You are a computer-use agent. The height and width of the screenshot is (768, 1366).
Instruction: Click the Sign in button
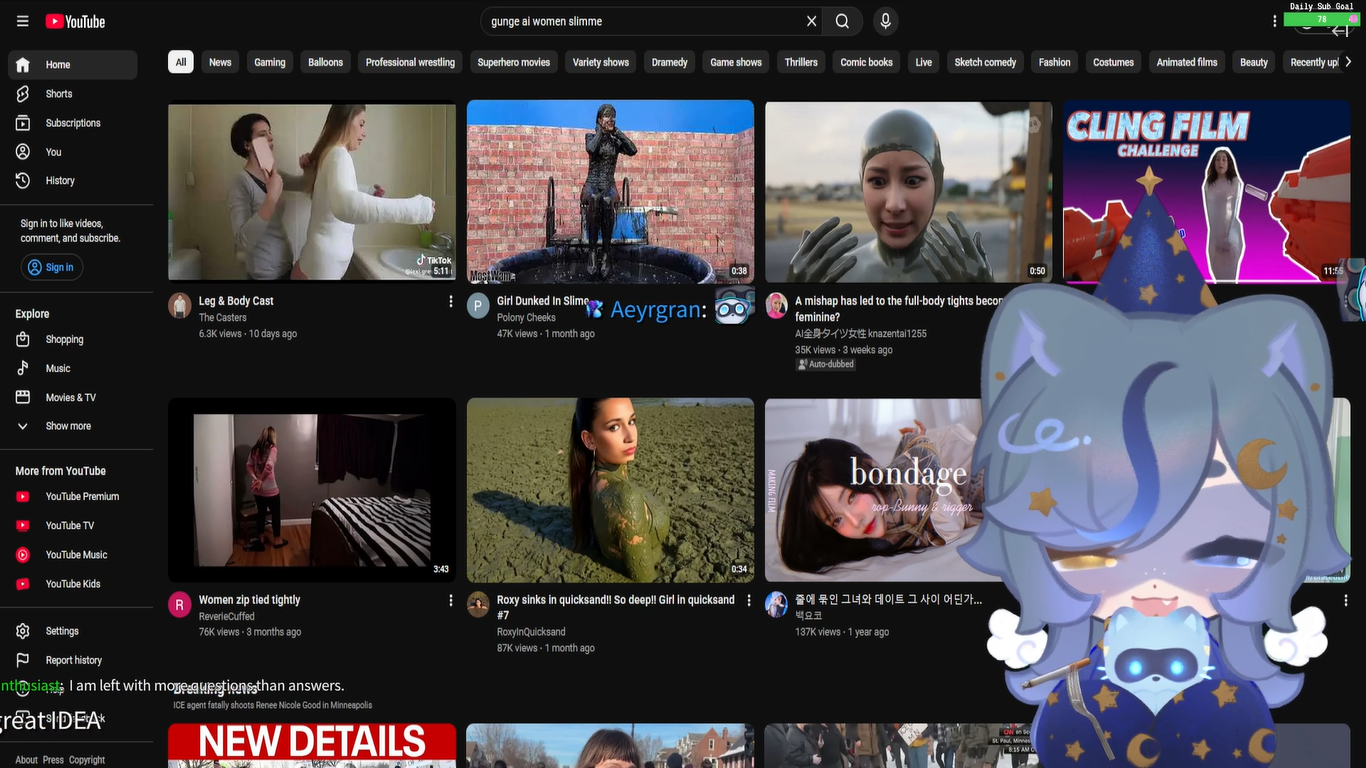click(x=51, y=267)
